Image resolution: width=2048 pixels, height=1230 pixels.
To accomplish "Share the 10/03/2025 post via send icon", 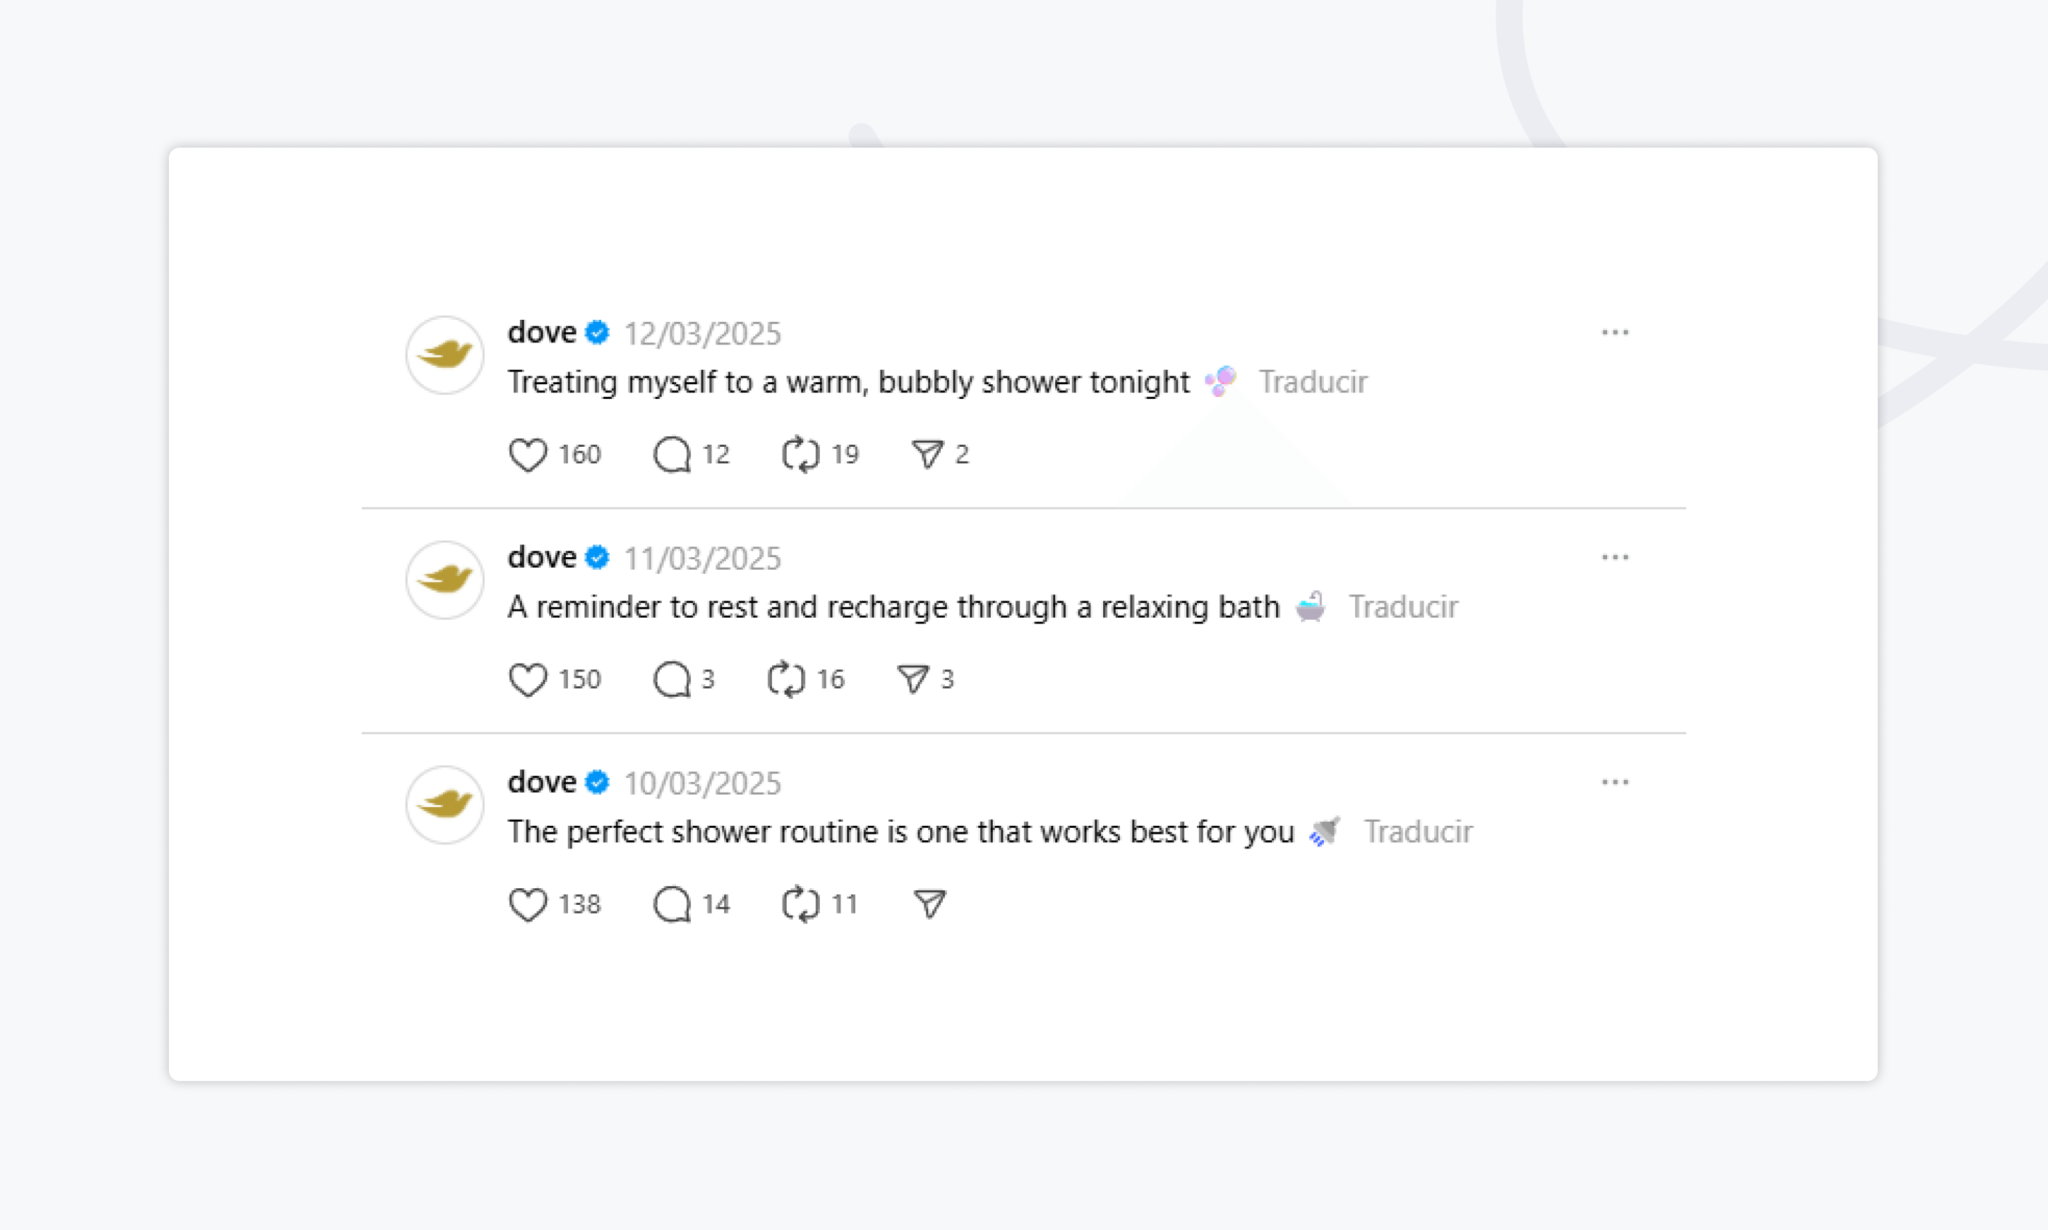I will tap(930, 905).
